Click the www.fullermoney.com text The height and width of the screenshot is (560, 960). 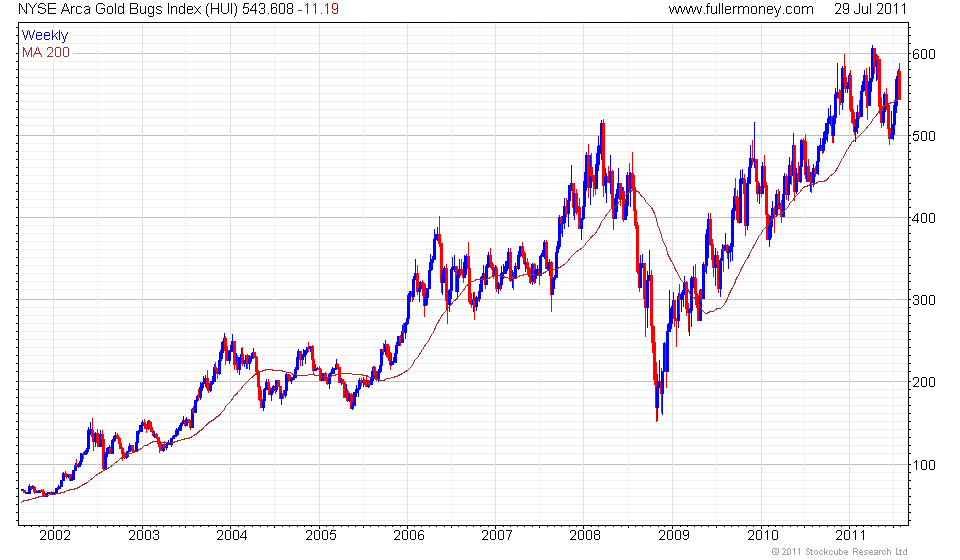(741, 9)
